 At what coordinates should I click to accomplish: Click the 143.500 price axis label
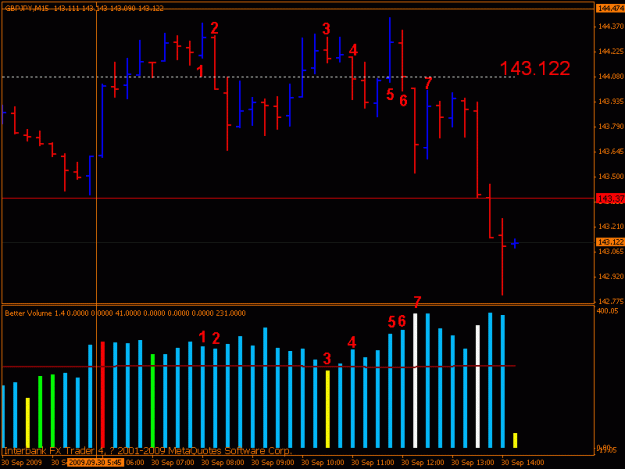tap(611, 177)
